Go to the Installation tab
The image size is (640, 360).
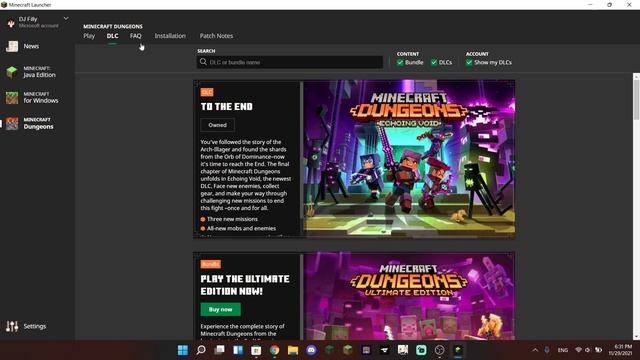[x=170, y=36]
